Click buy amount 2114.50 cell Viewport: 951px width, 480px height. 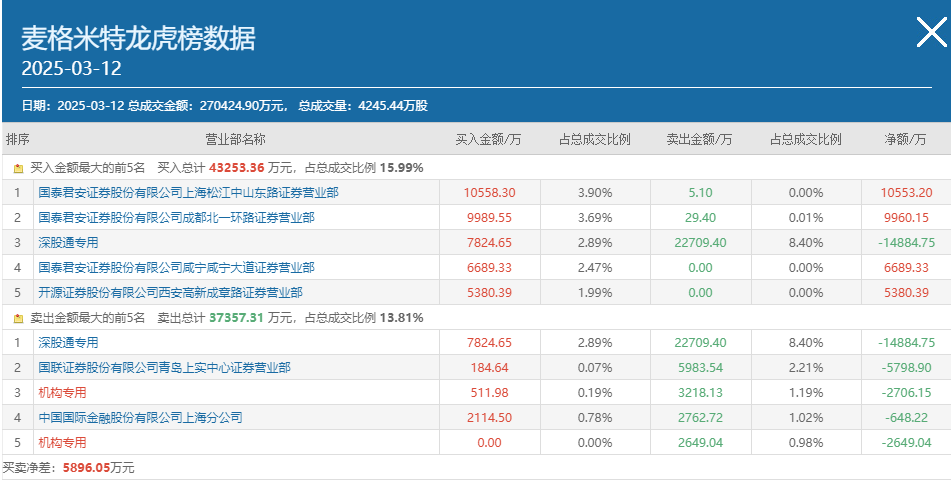489,417
